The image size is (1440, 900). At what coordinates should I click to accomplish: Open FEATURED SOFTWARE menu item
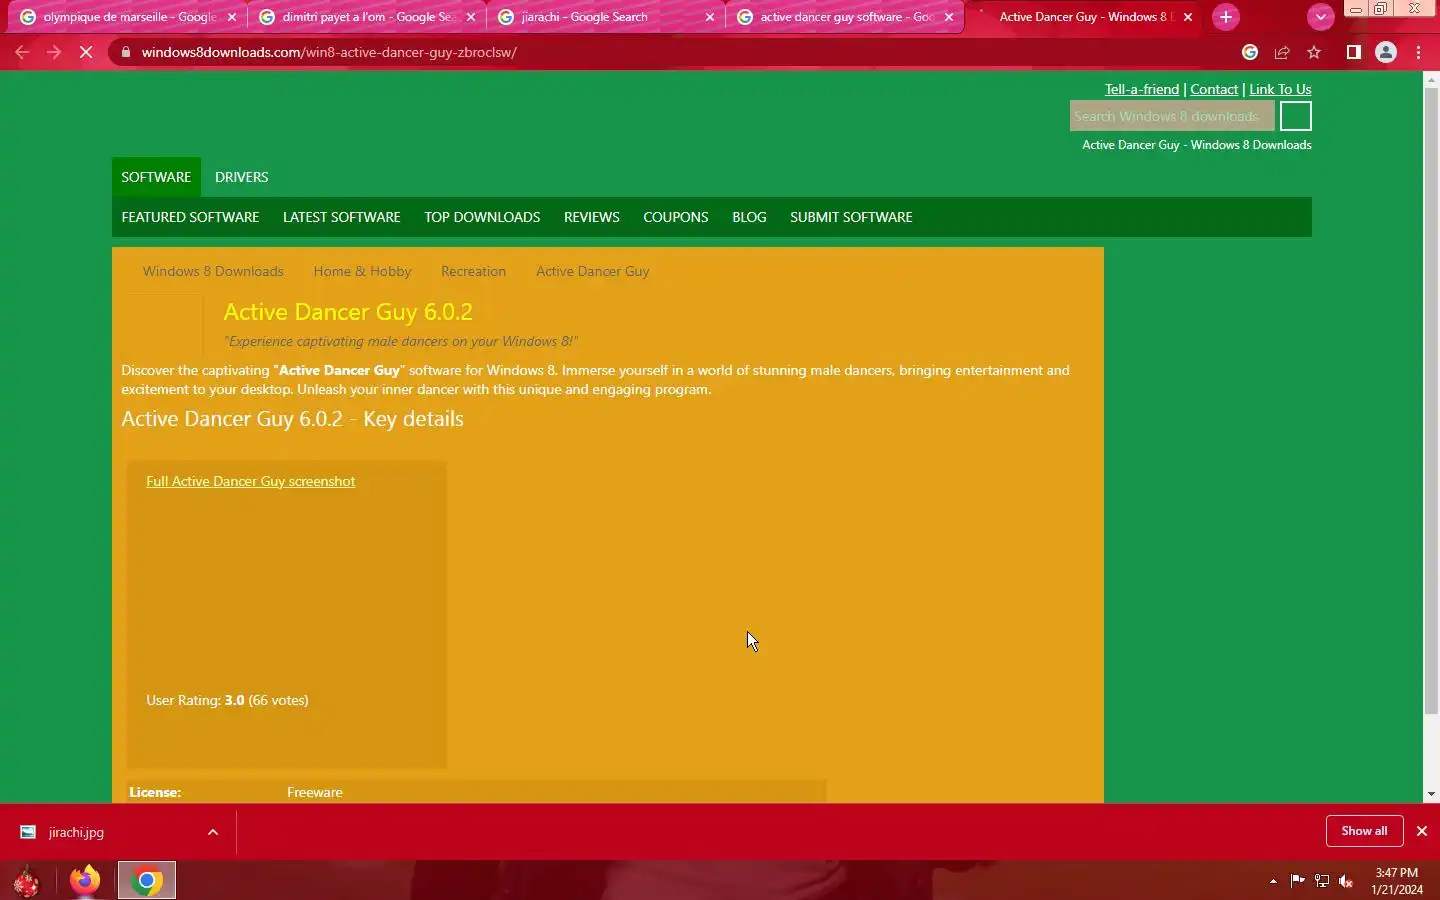tap(190, 217)
